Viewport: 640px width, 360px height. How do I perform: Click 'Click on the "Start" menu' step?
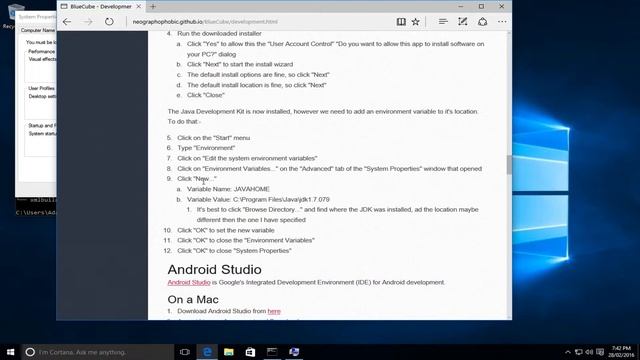pyautogui.click(x=213, y=138)
